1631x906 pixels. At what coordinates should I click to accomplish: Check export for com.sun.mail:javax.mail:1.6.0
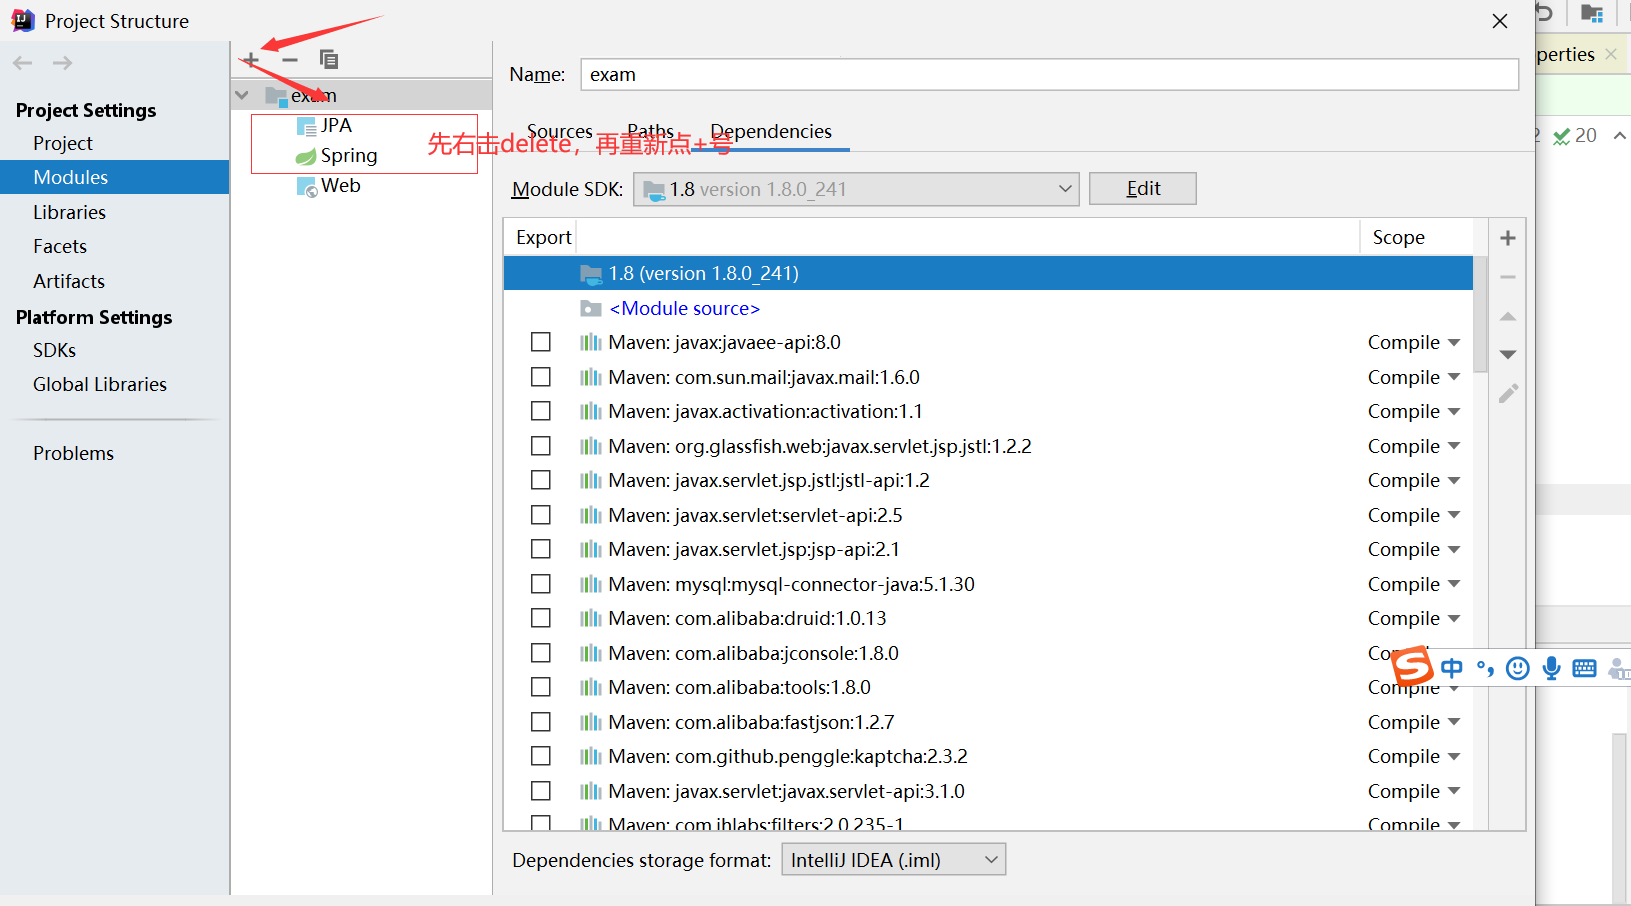(541, 377)
